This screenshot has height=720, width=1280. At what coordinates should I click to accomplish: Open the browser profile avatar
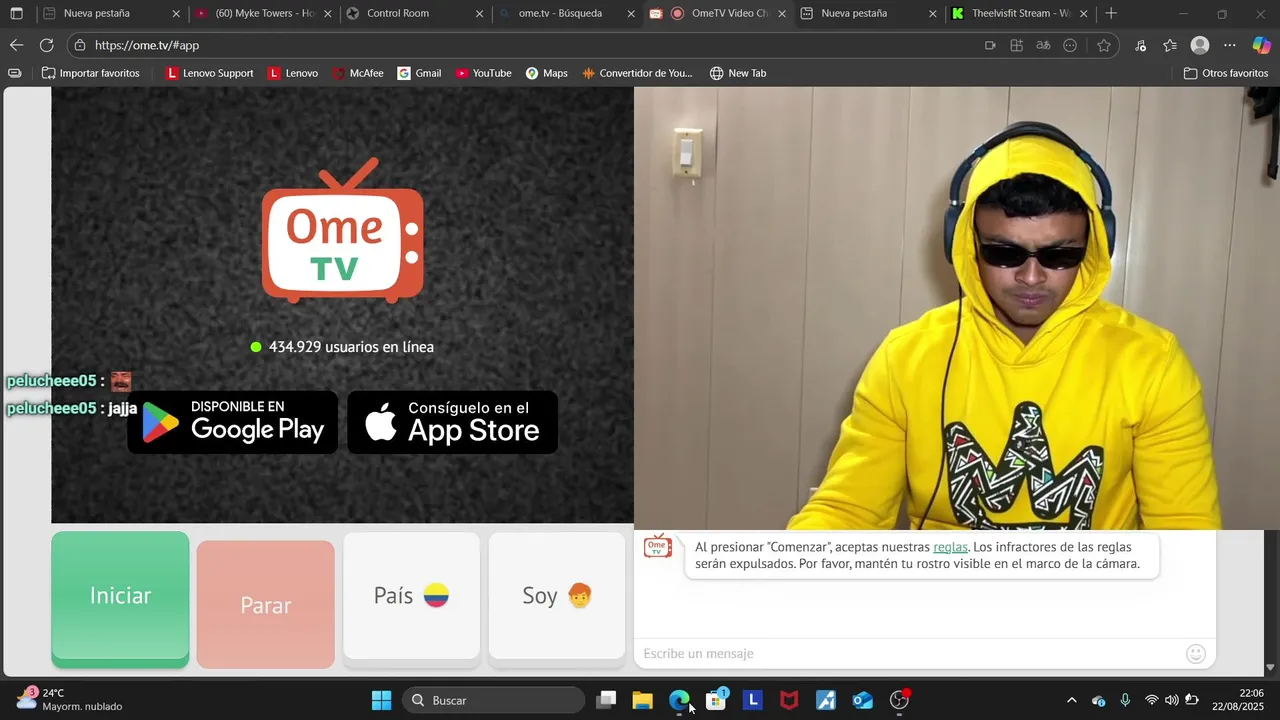pos(1200,45)
